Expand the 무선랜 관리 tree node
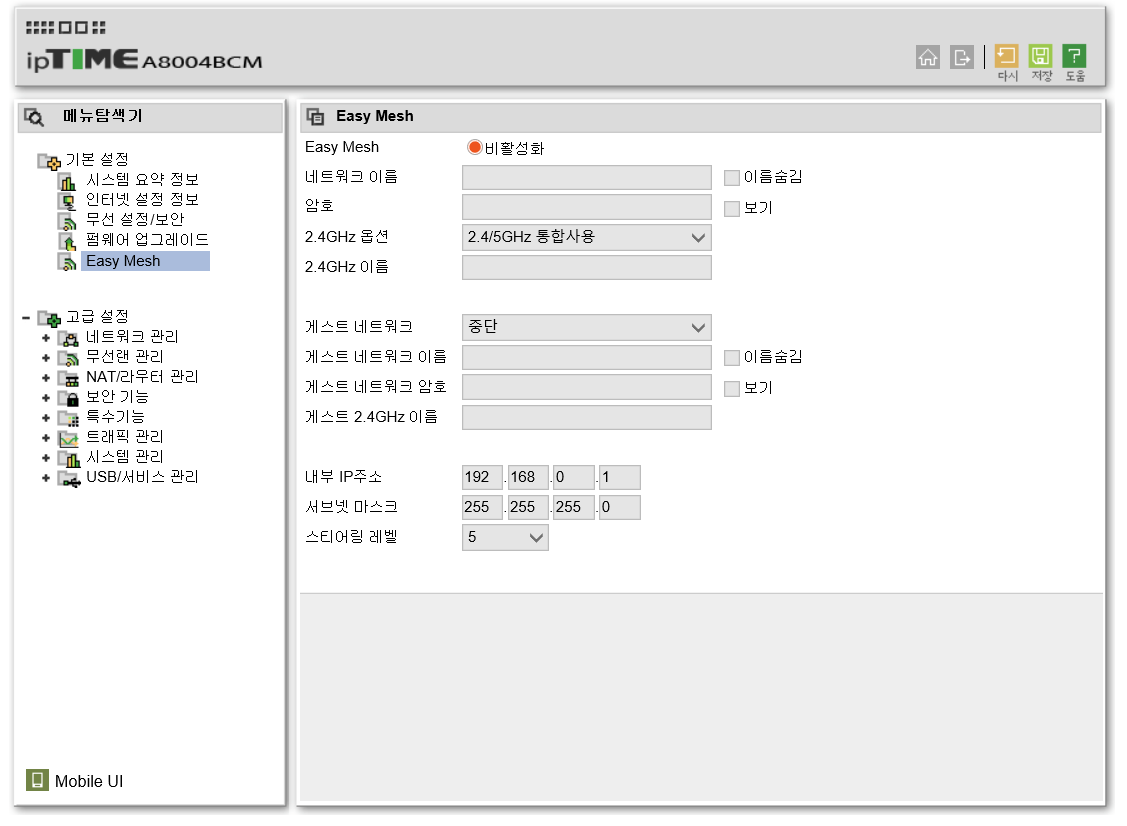The image size is (1127, 826). tap(46, 357)
